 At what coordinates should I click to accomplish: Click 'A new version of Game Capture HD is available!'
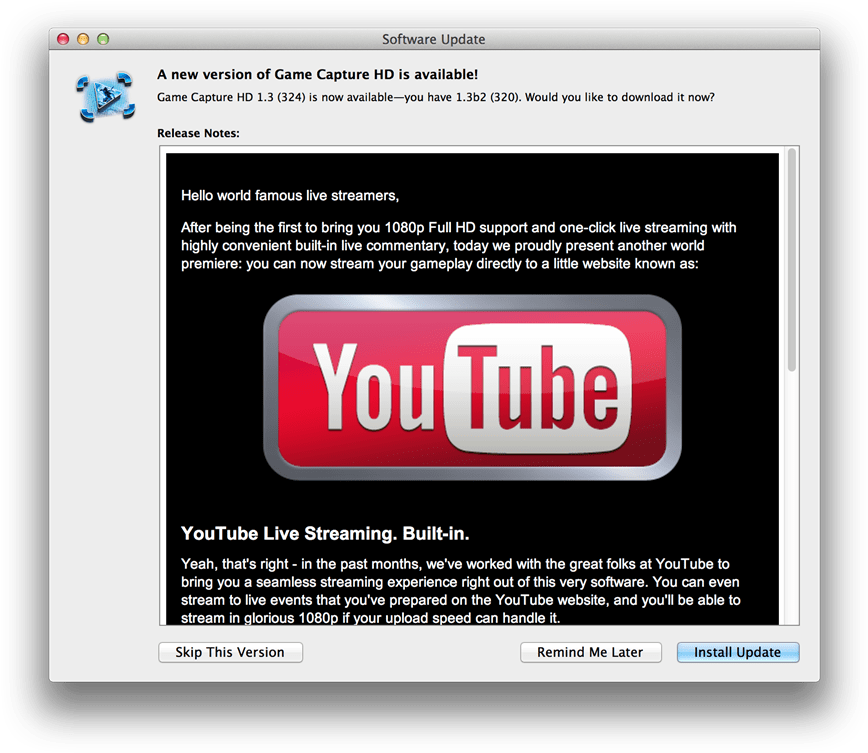coord(317,74)
